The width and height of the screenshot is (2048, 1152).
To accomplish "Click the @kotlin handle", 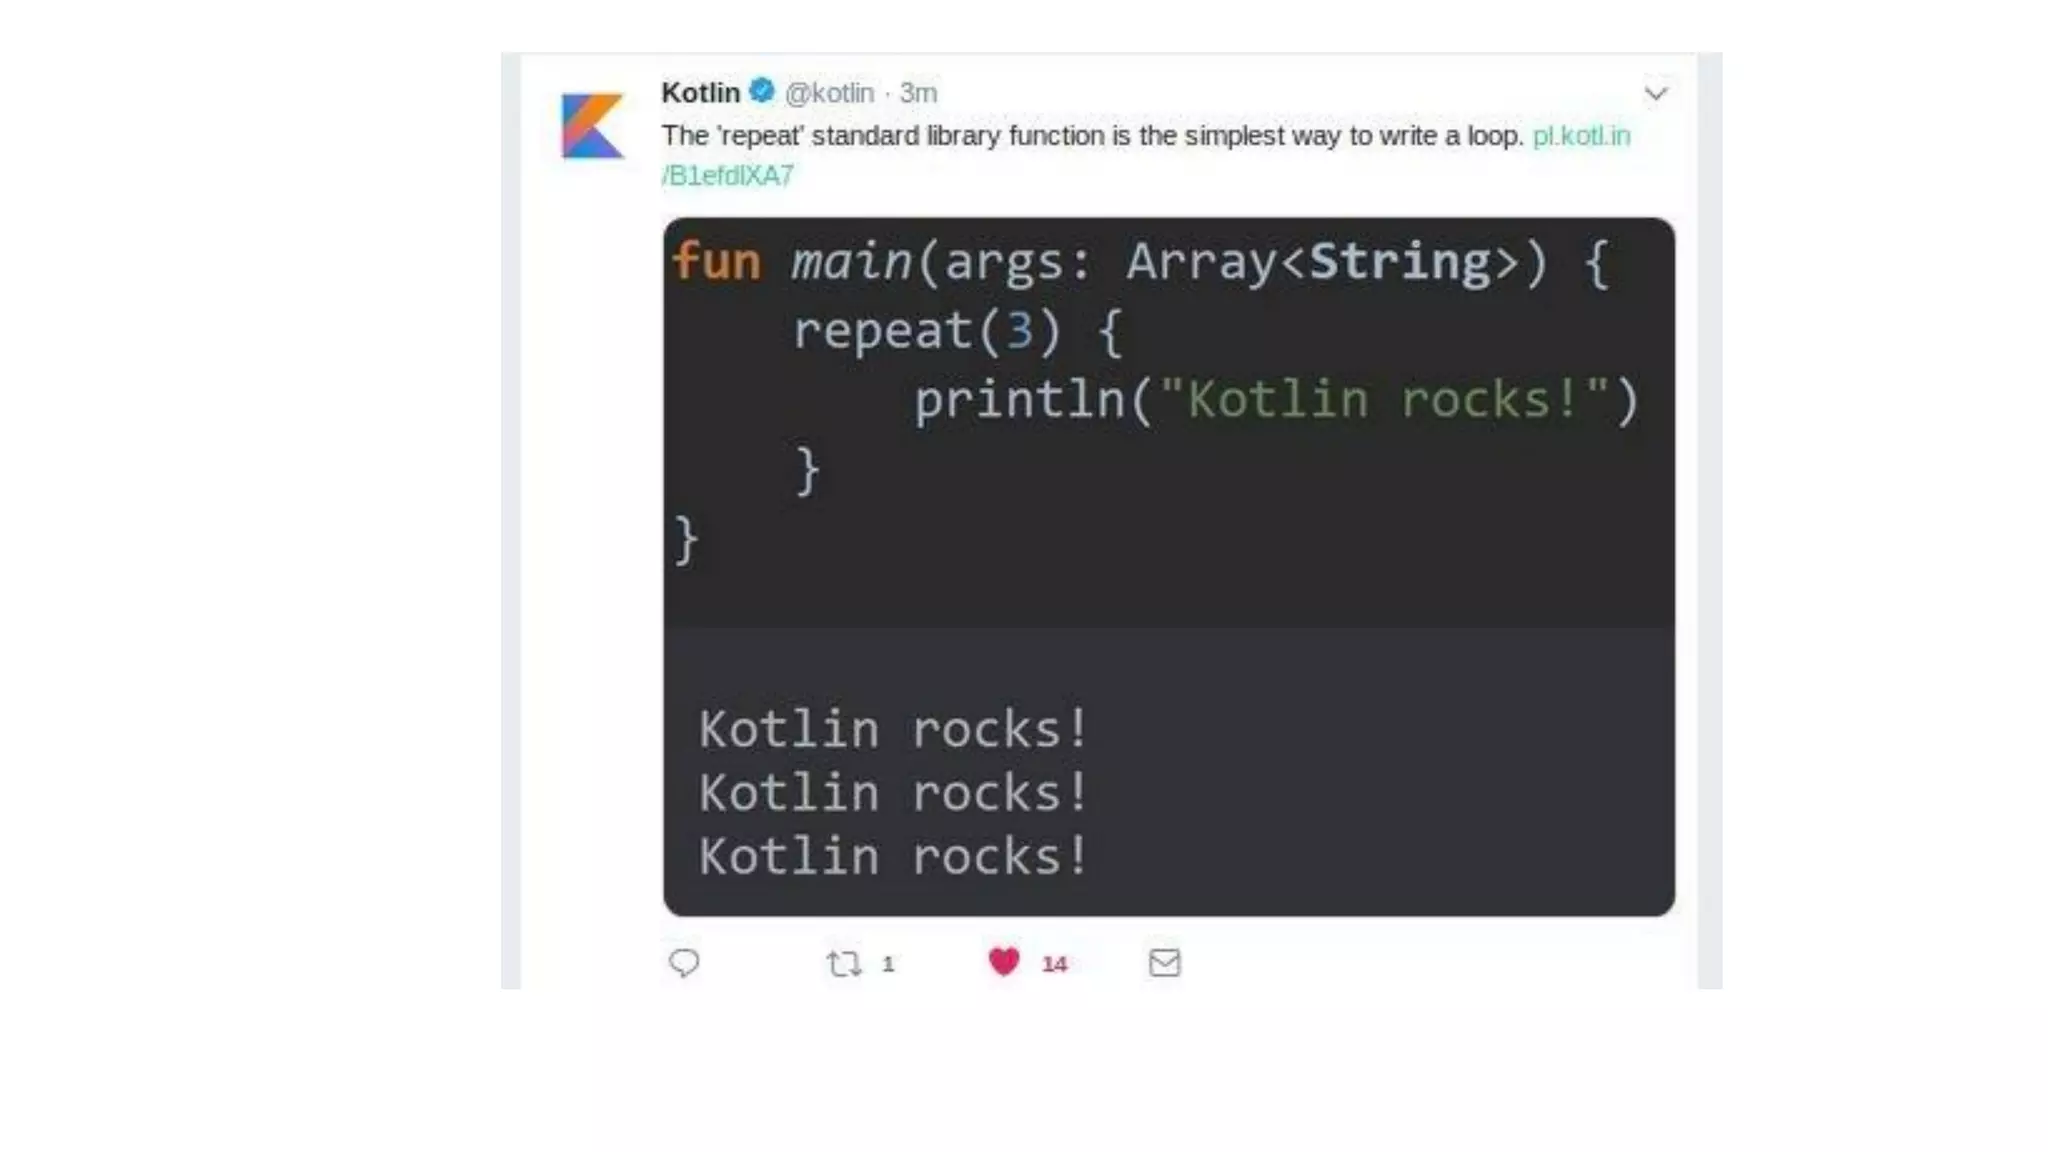I will [829, 93].
